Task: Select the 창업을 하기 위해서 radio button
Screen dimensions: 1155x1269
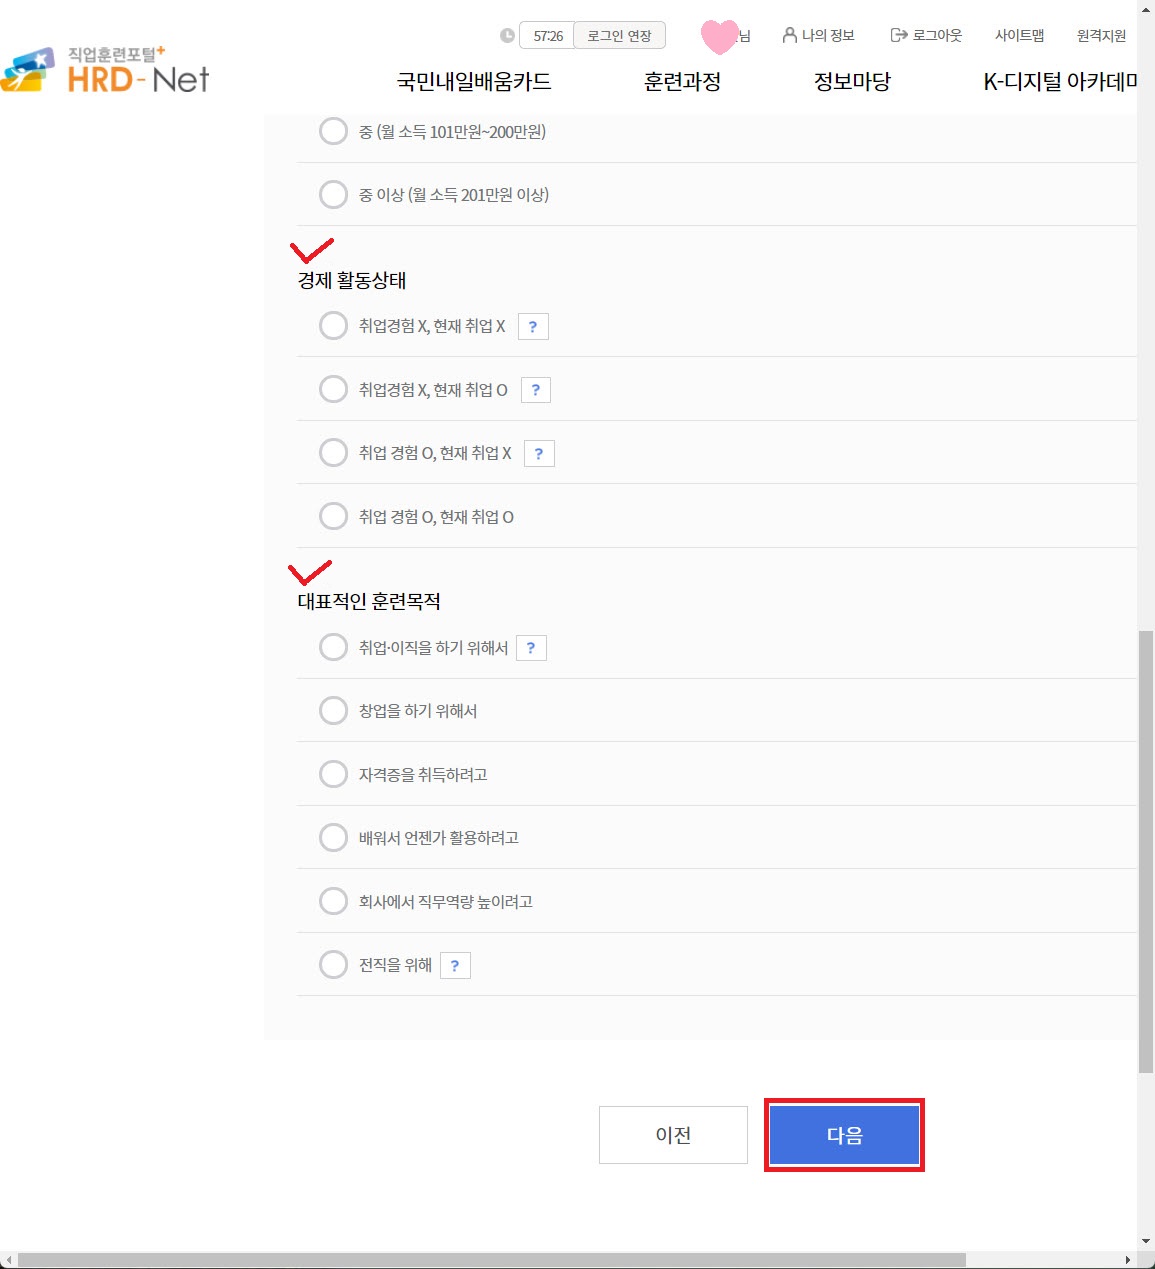Action: (333, 711)
